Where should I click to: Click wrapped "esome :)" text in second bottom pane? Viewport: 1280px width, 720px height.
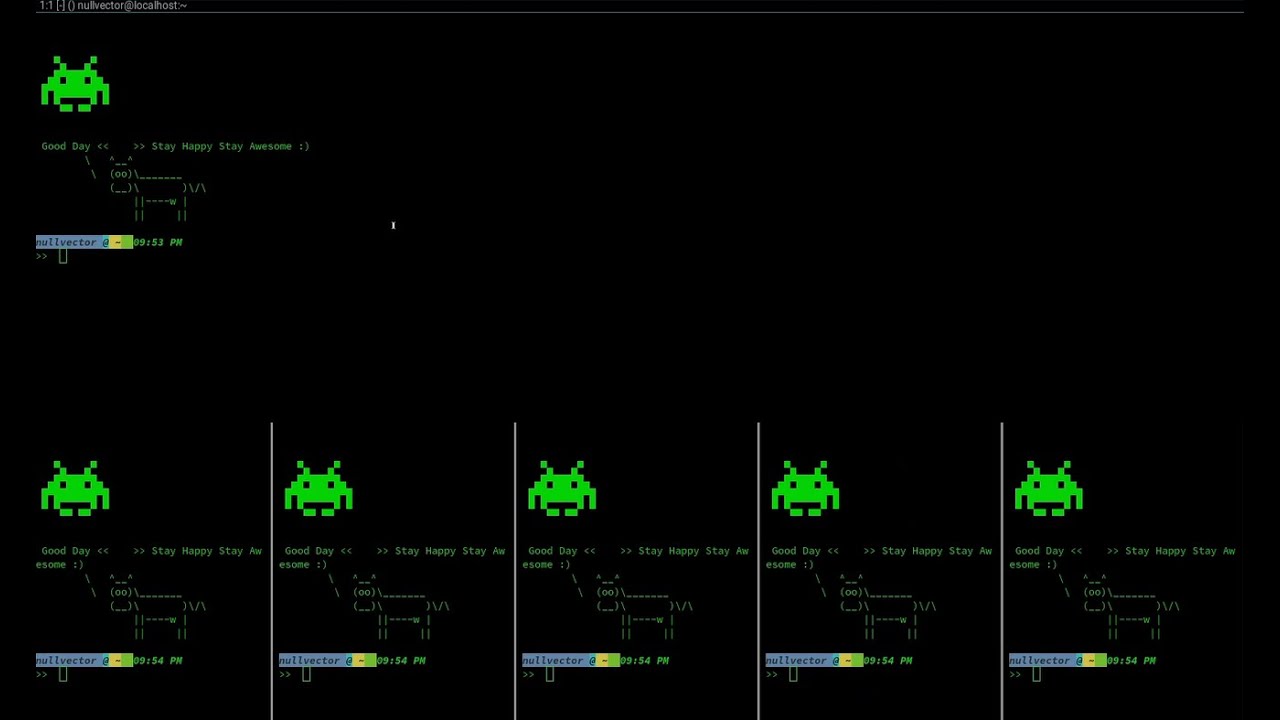pyautogui.click(x=303, y=565)
